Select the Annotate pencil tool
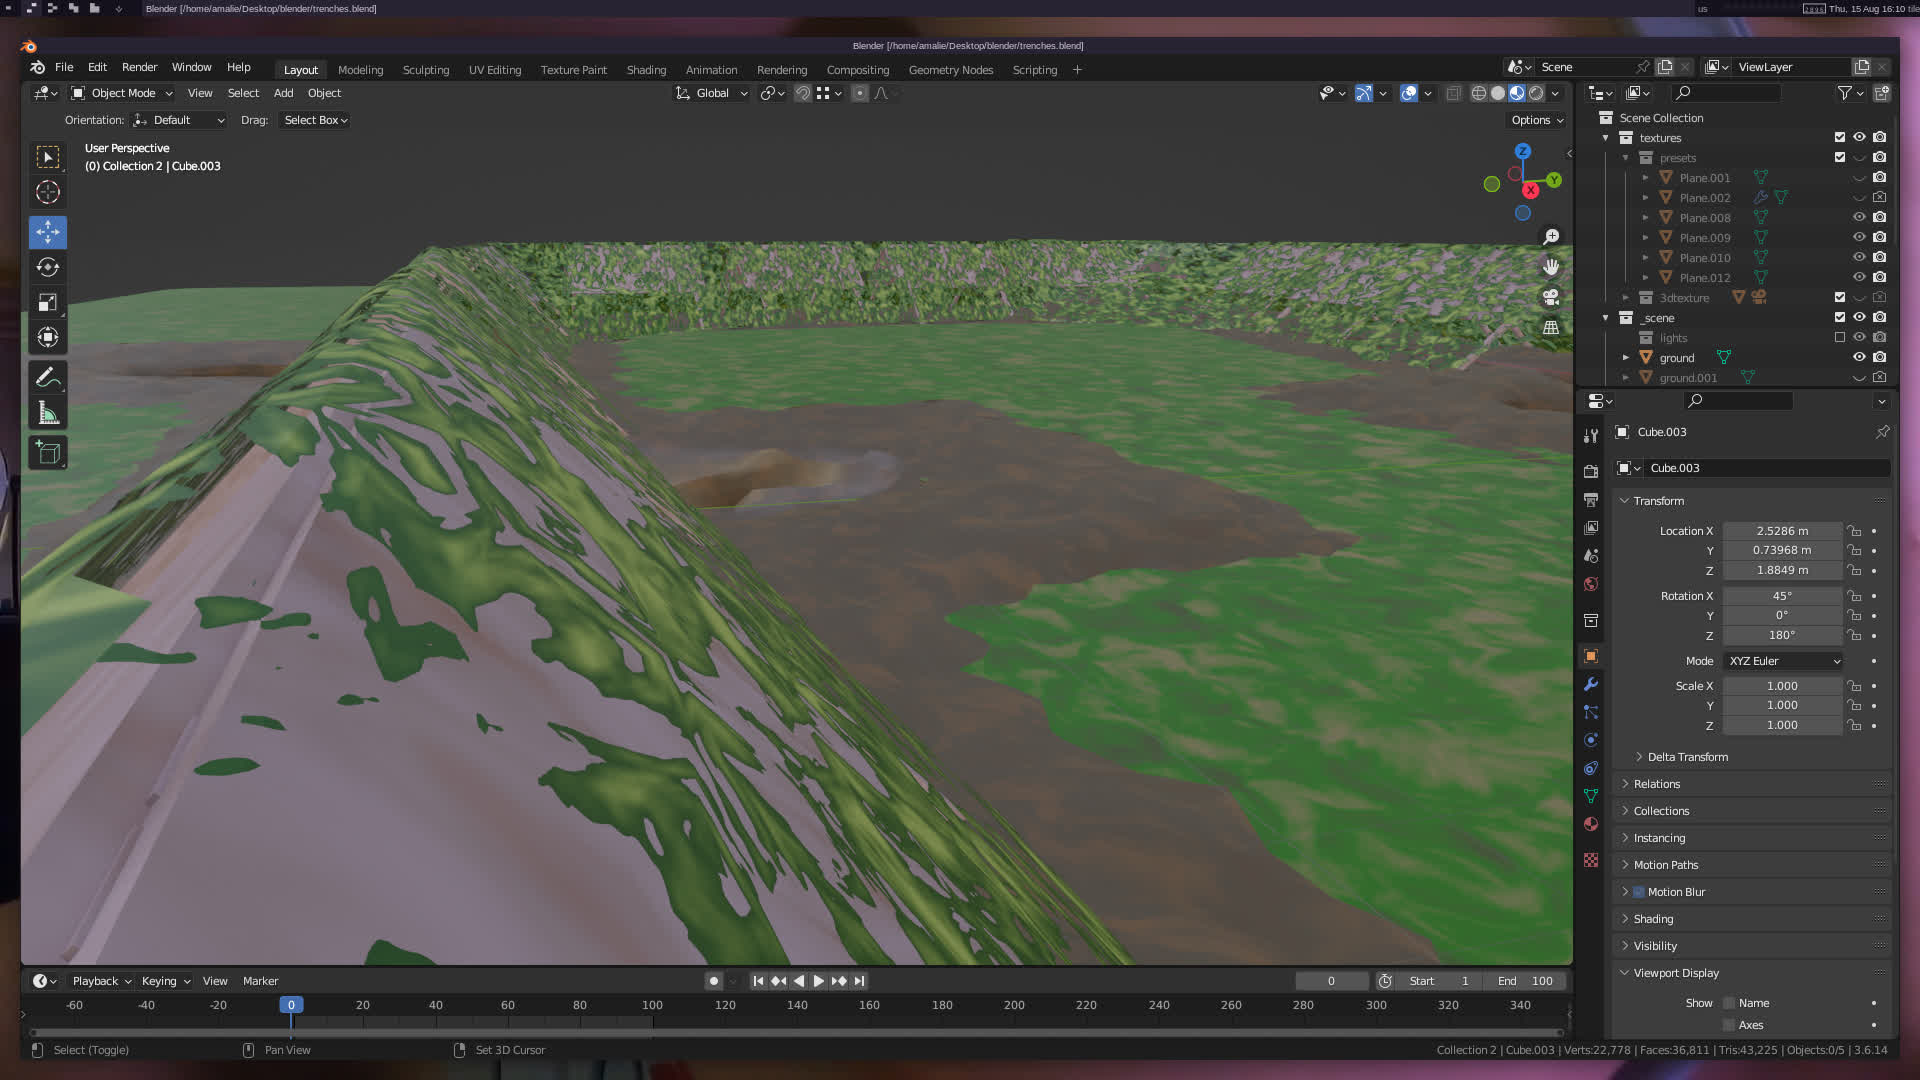The height and width of the screenshot is (1080, 1920). pos(47,378)
